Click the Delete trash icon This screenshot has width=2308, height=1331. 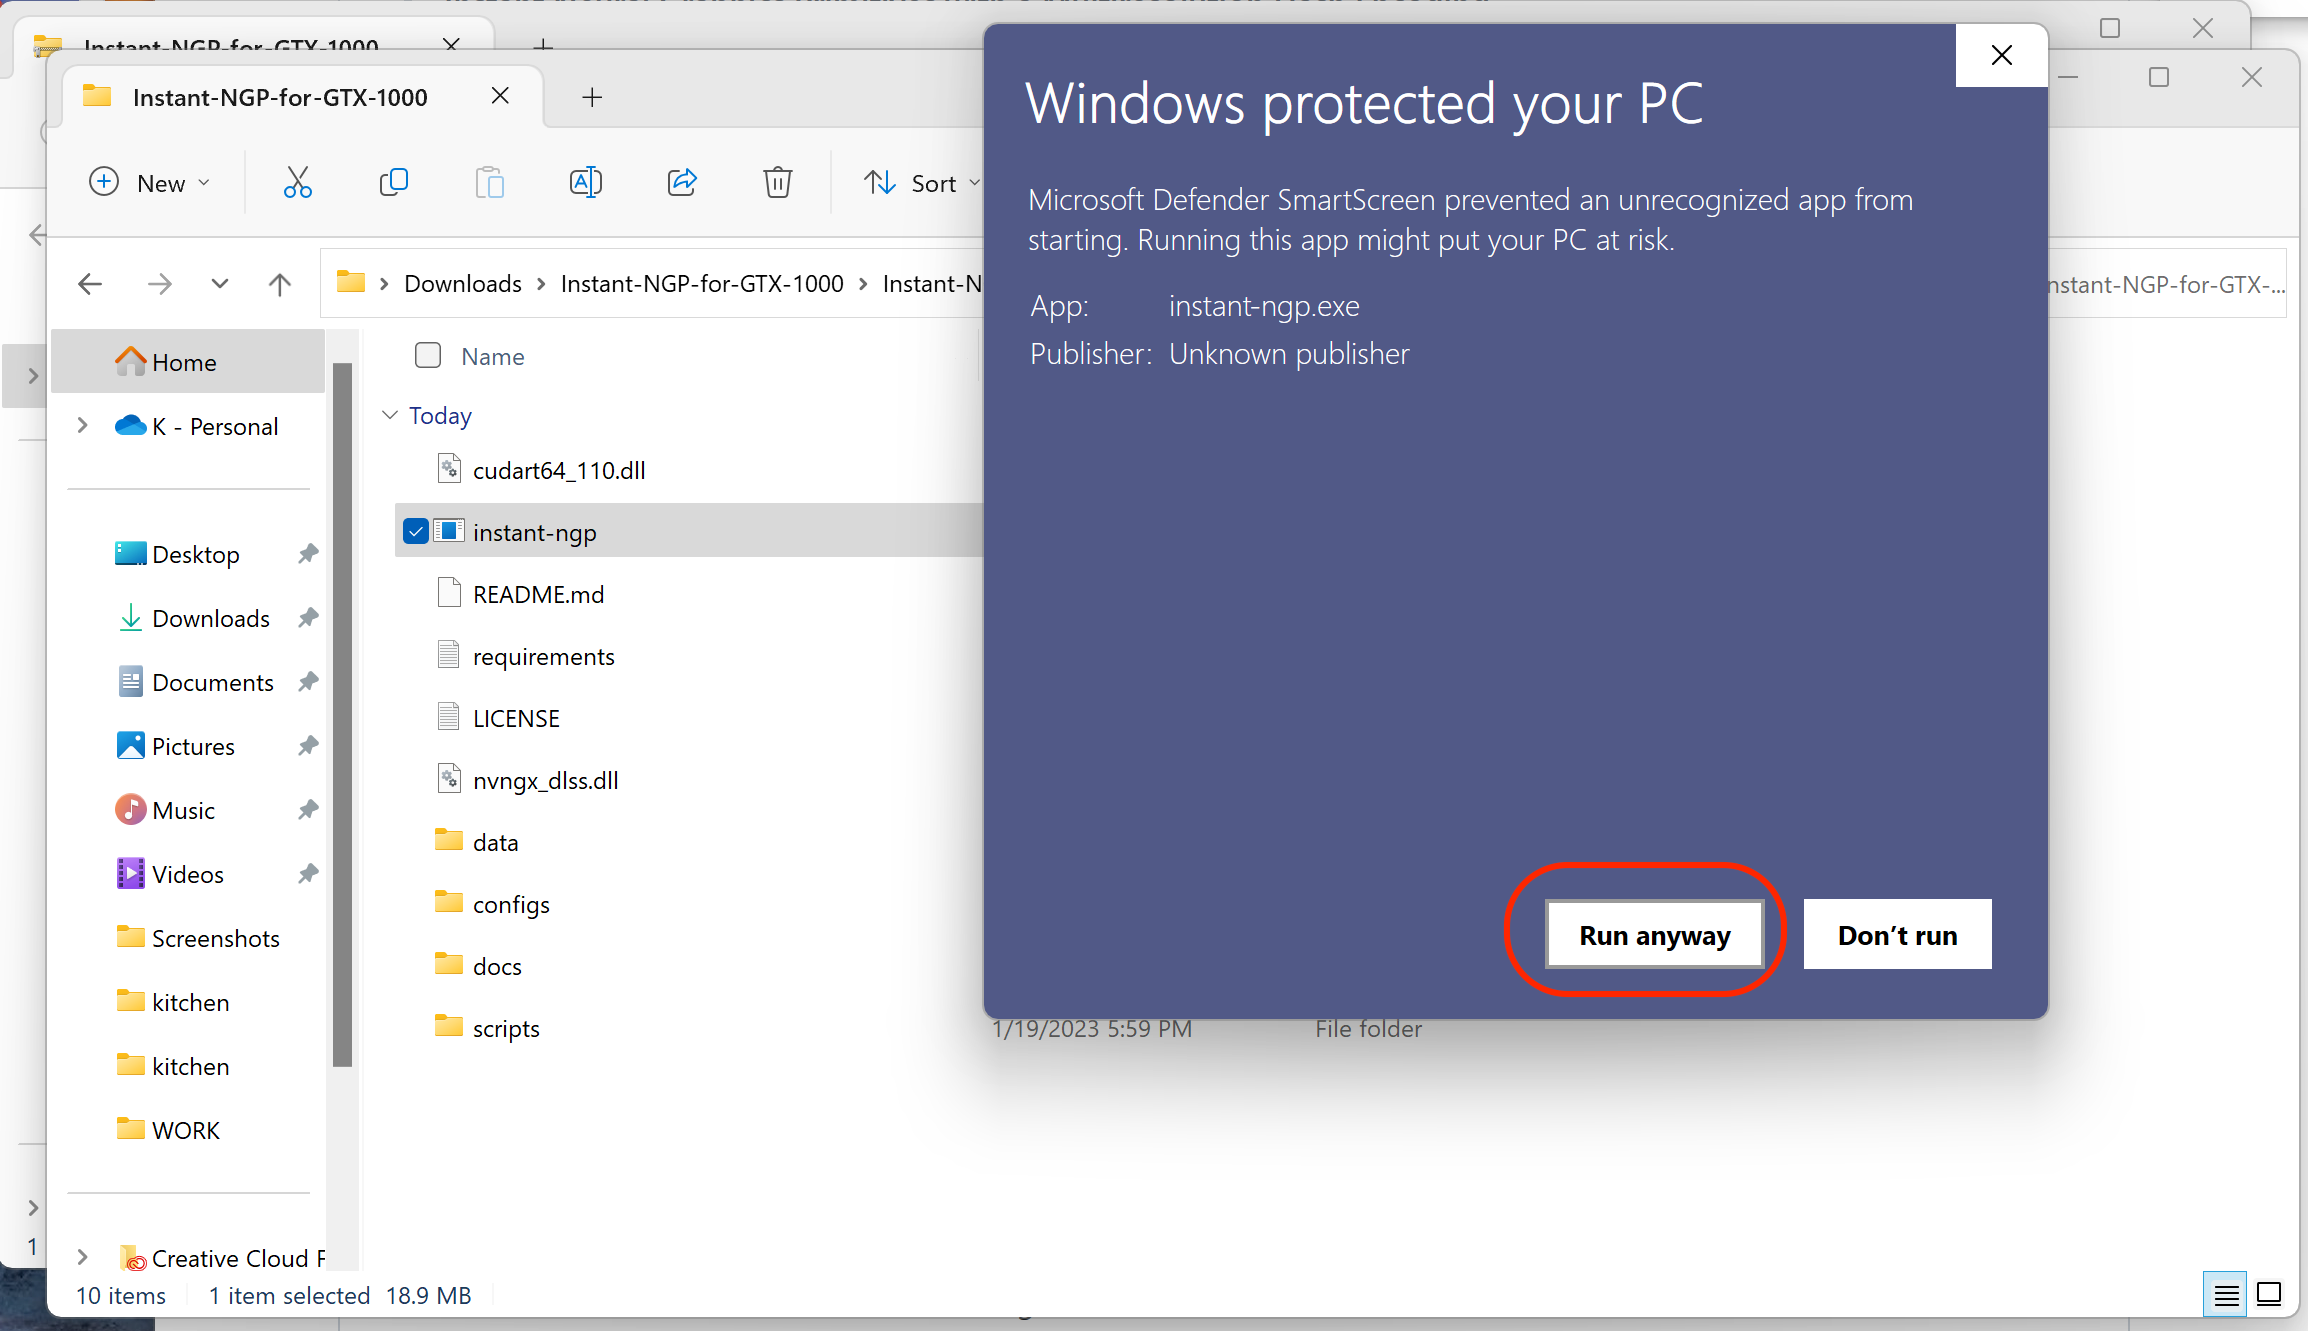pyautogui.click(x=777, y=183)
